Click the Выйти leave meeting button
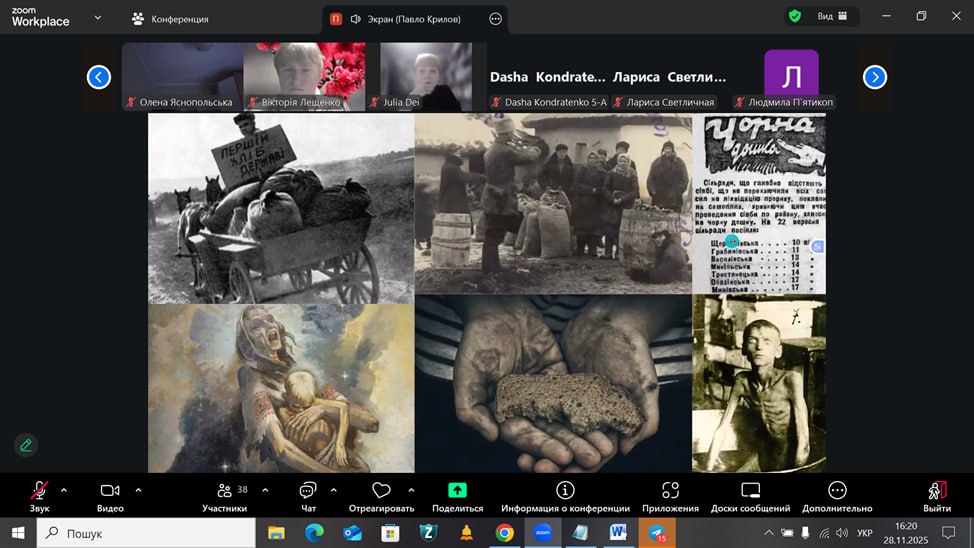The height and width of the screenshot is (548, 974). pos(937,490)
